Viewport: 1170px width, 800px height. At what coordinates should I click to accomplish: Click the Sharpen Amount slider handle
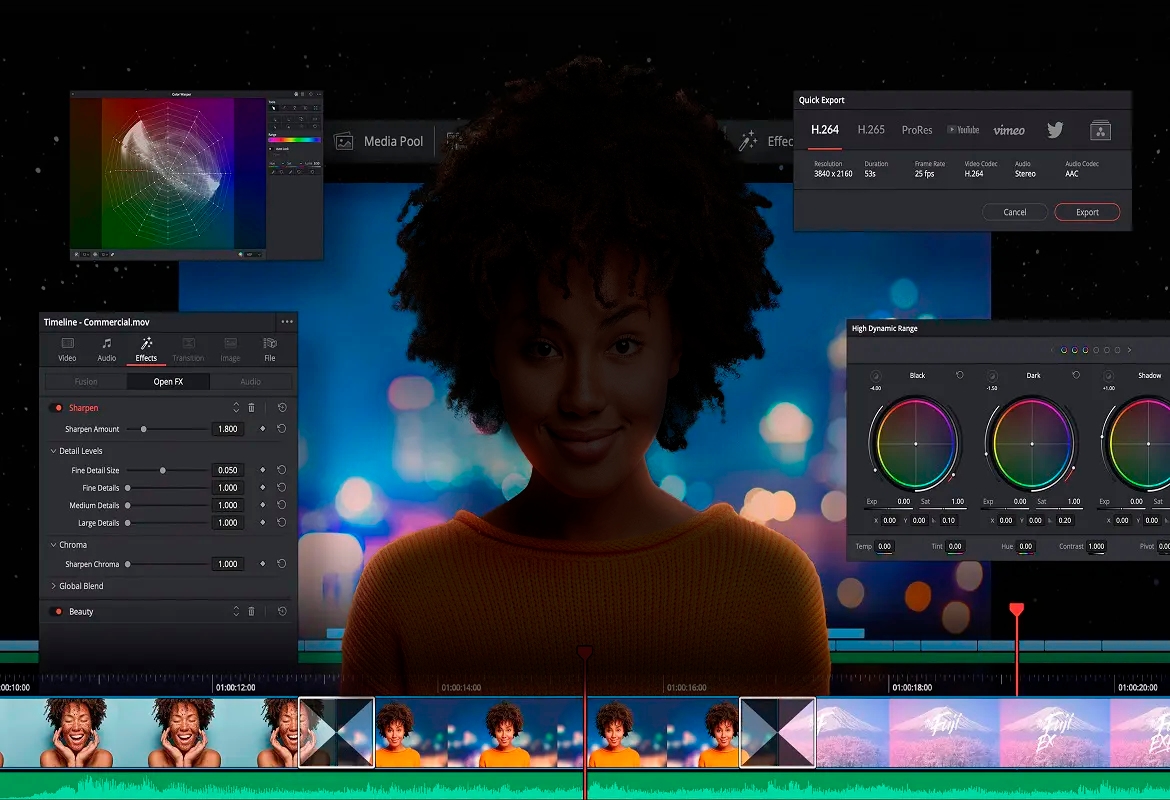point(144,429)
